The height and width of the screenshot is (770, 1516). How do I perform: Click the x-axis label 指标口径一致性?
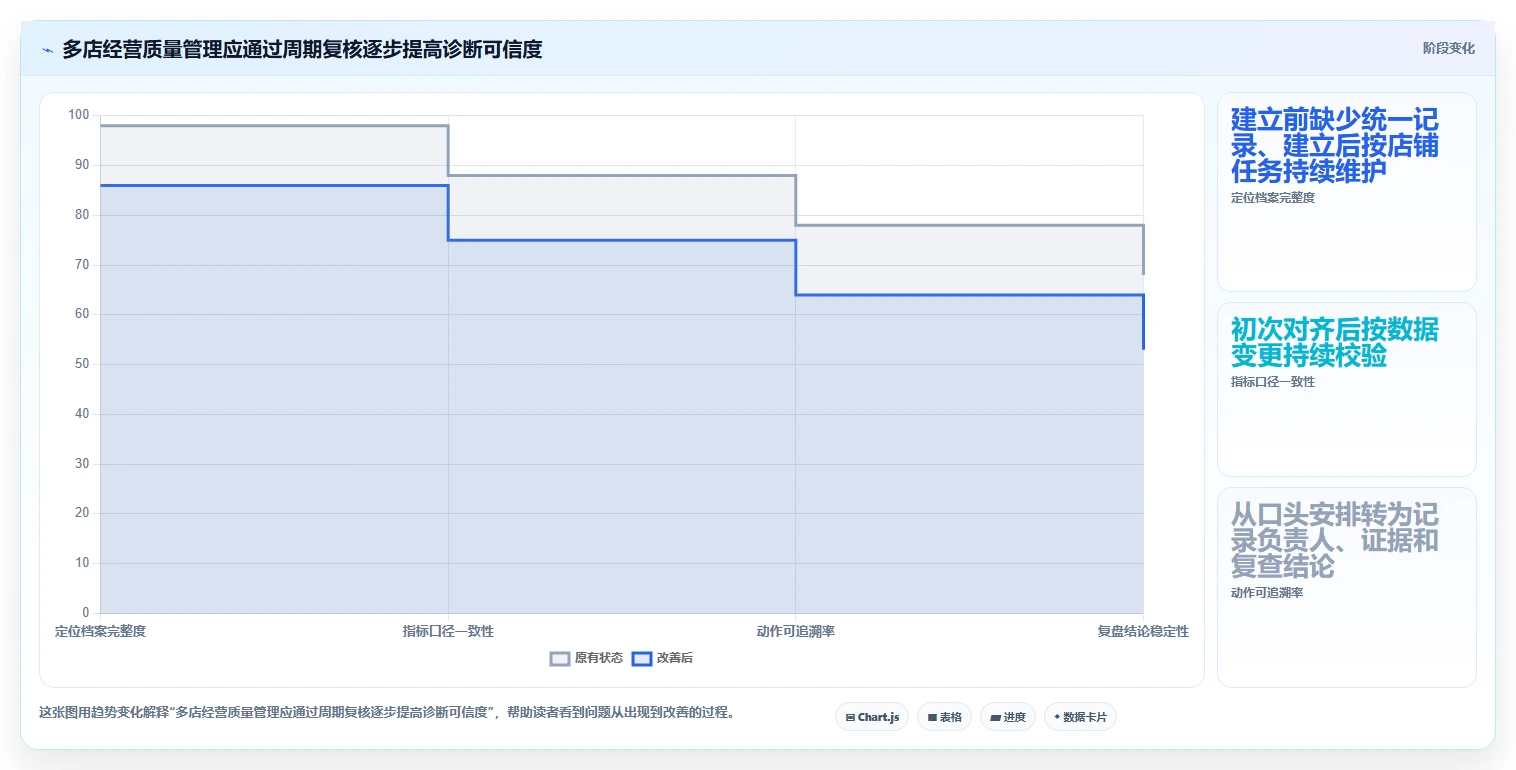click(x=448, y=631)
